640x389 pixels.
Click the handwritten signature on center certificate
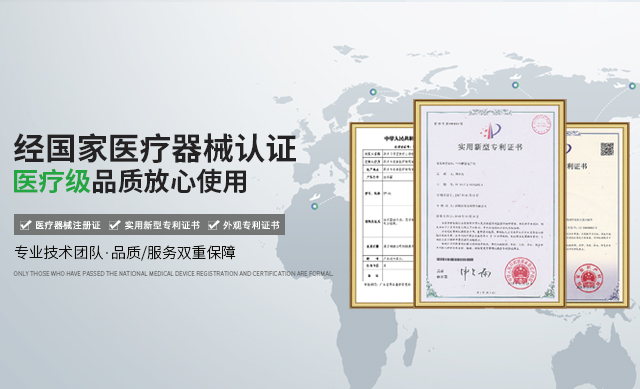tap(475, 273)
